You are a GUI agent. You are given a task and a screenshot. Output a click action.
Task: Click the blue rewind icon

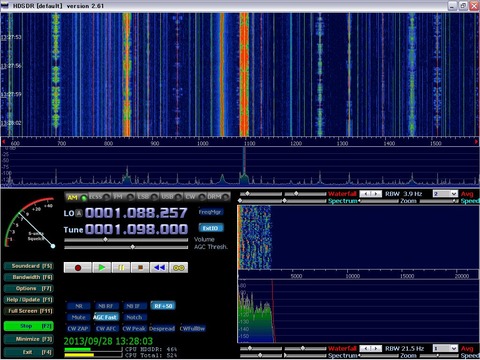[x=159, y=268]
